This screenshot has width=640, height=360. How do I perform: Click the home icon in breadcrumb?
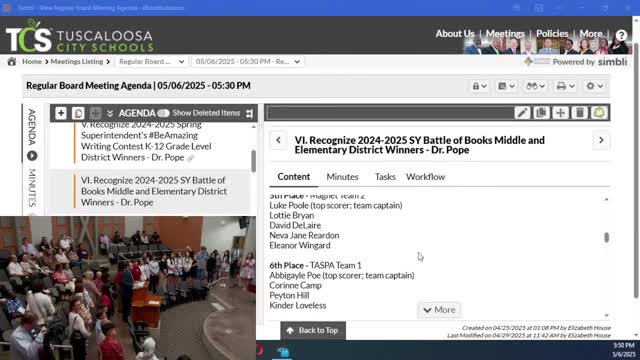(x=11, y=62)
